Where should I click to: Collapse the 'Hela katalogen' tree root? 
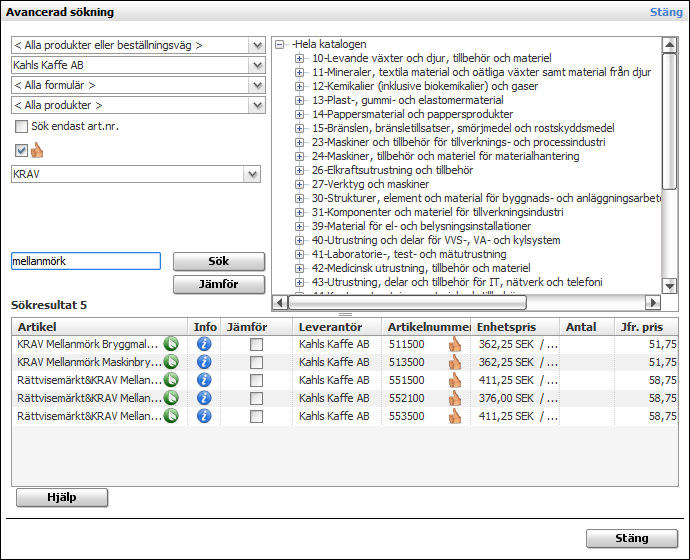tap(279, 44)
